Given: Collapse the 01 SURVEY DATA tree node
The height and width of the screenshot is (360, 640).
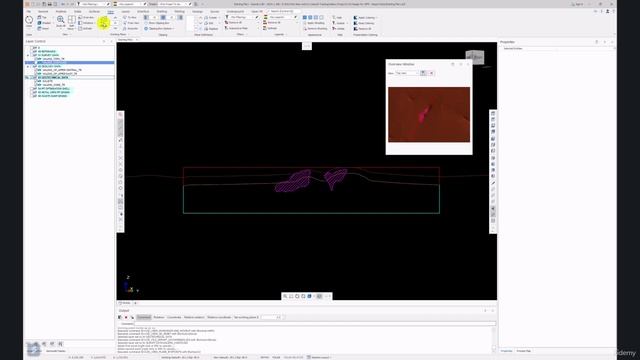Looking at the screenshot, I should point(28,55).
